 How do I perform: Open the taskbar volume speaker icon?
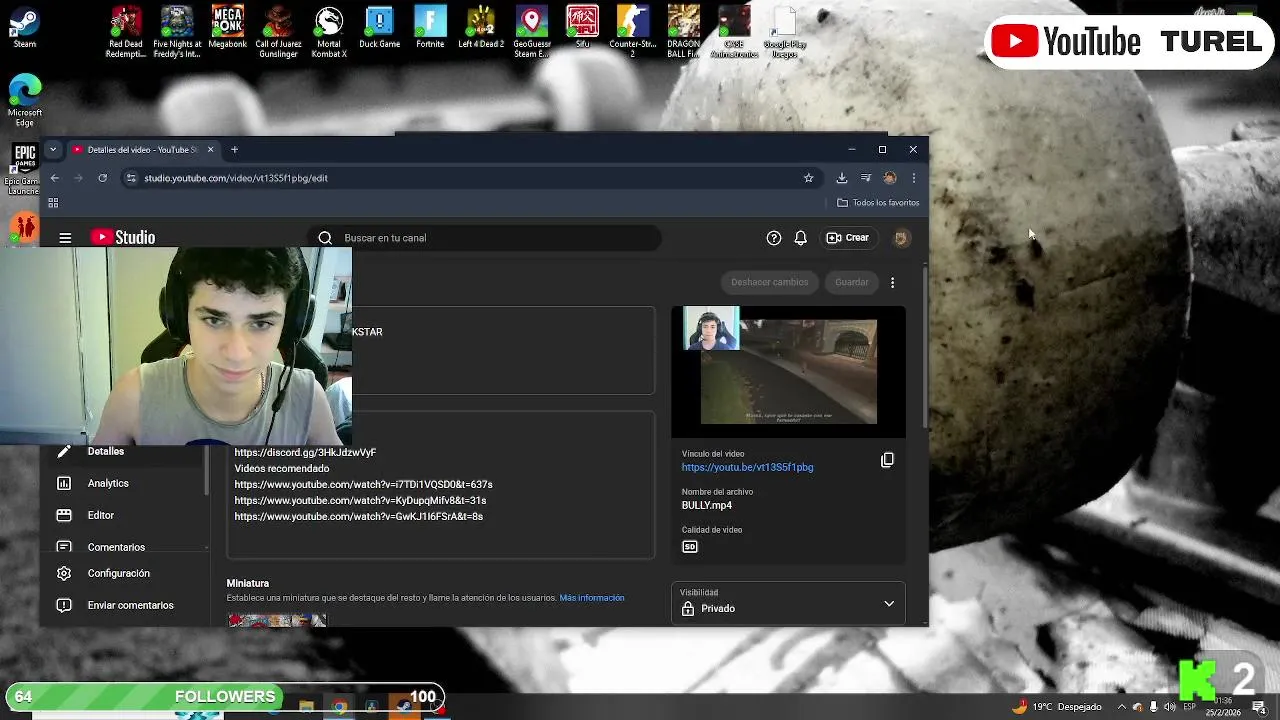tap(1169, 706)
